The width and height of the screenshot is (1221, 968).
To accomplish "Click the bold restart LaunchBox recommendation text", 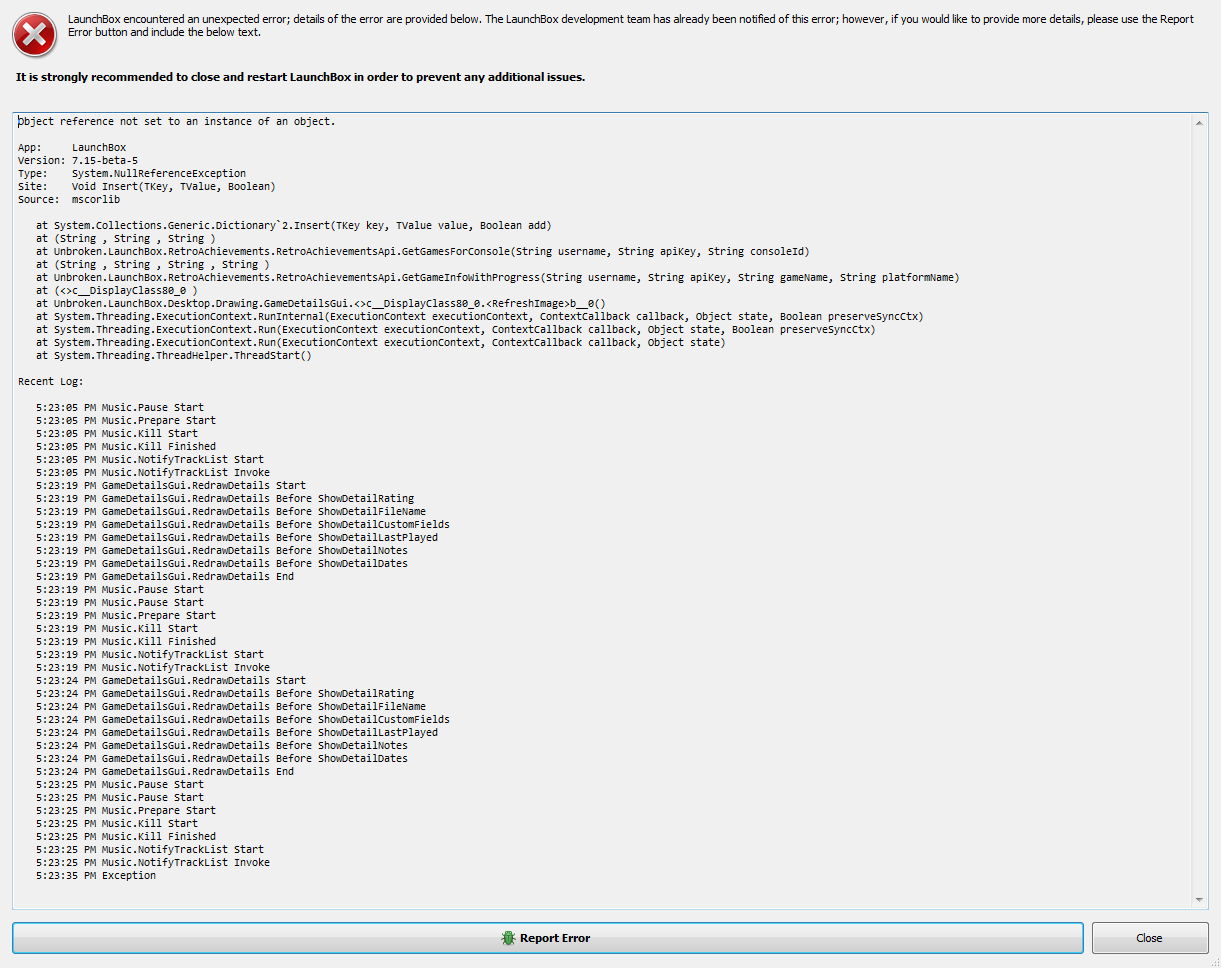I will pos(300,77).
